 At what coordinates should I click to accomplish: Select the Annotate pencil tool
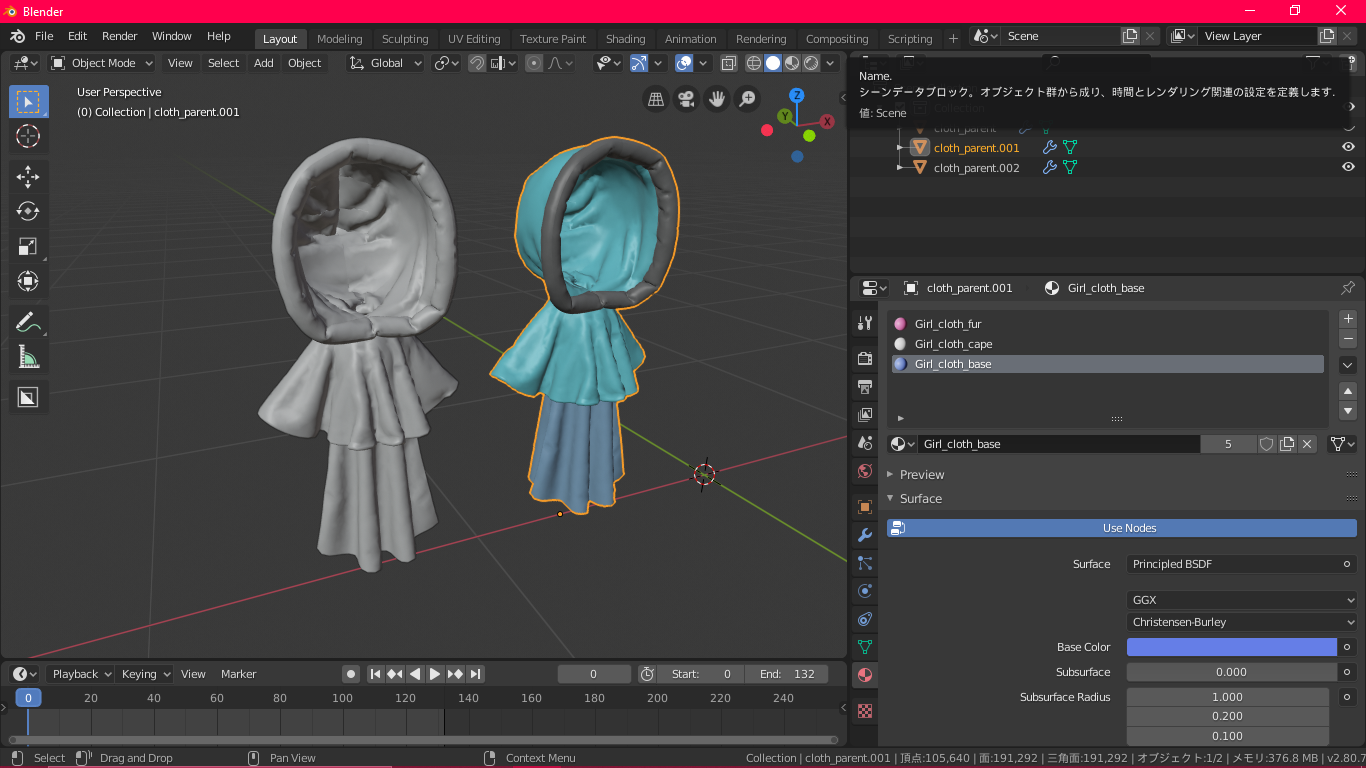(x=28, y=322)
